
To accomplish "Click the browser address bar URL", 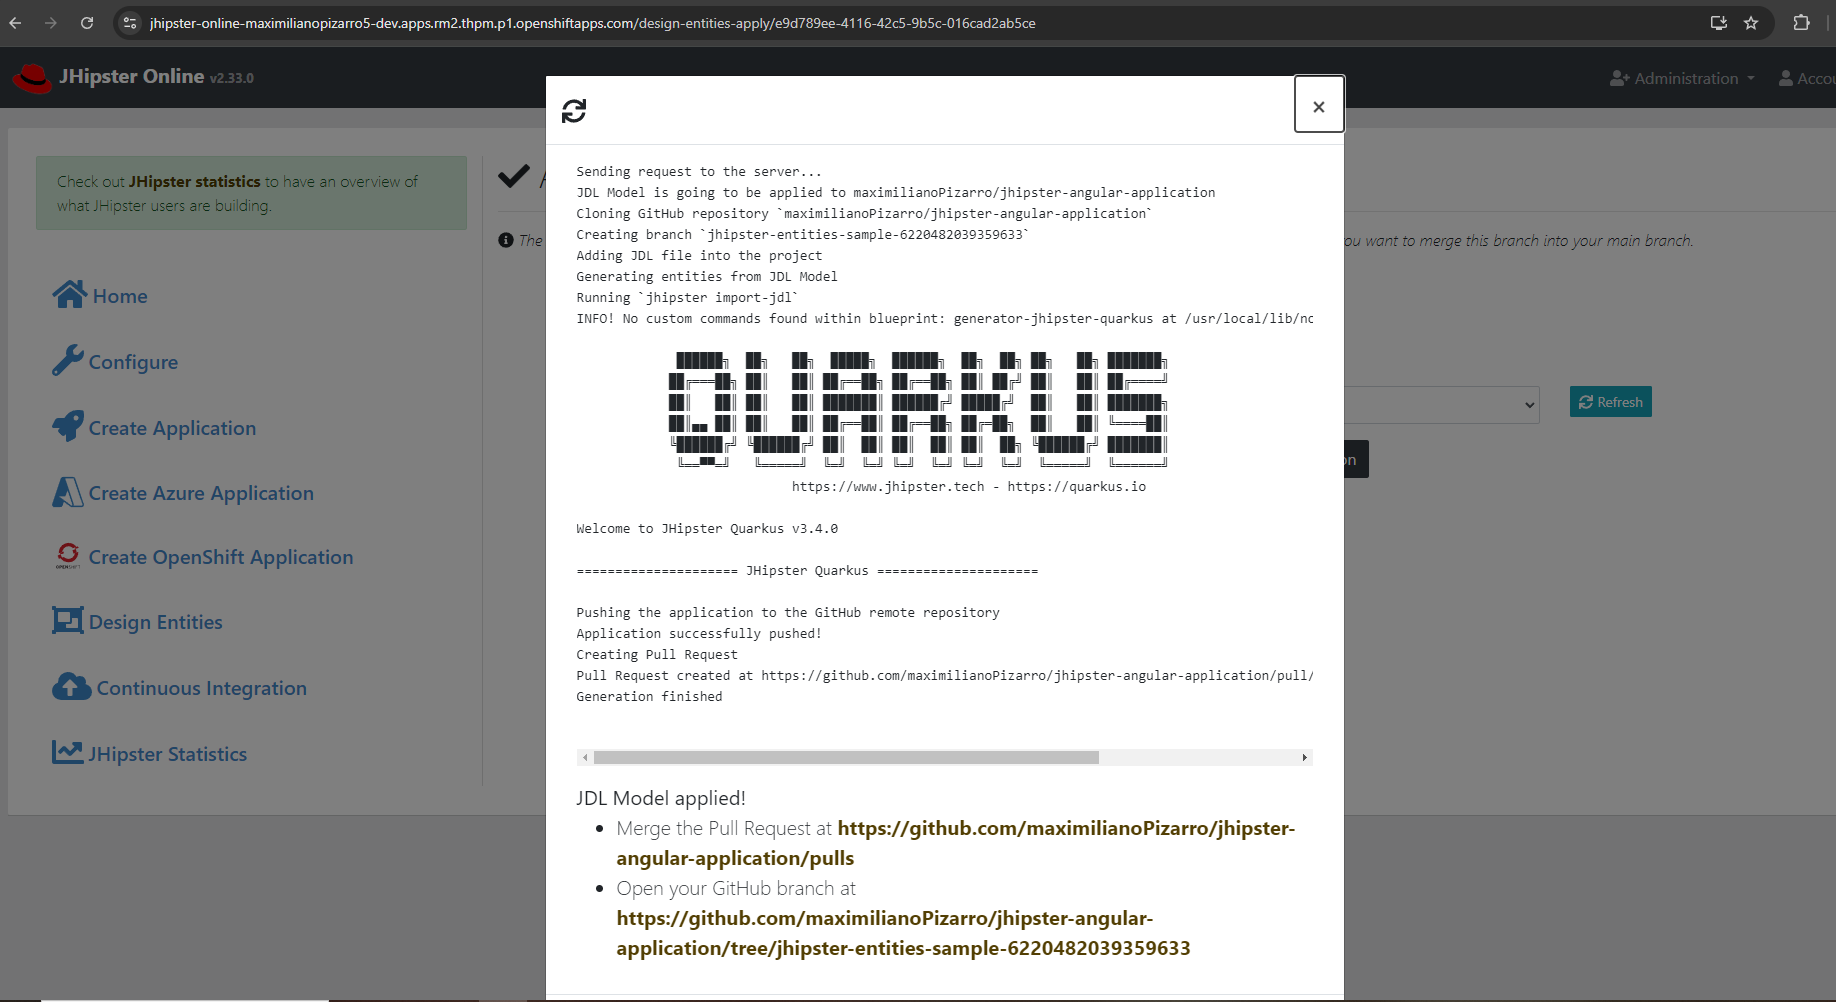I will pos(592,22).
